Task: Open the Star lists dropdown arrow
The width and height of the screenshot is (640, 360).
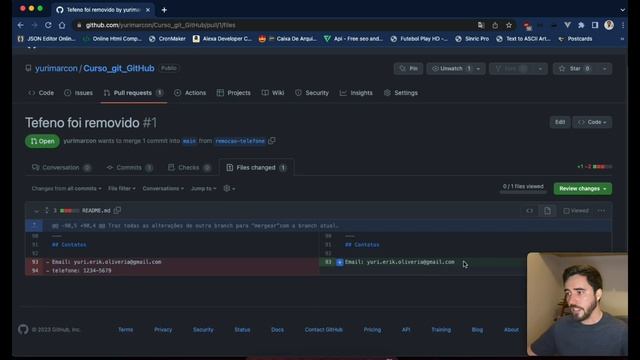Action: [604, 69]
